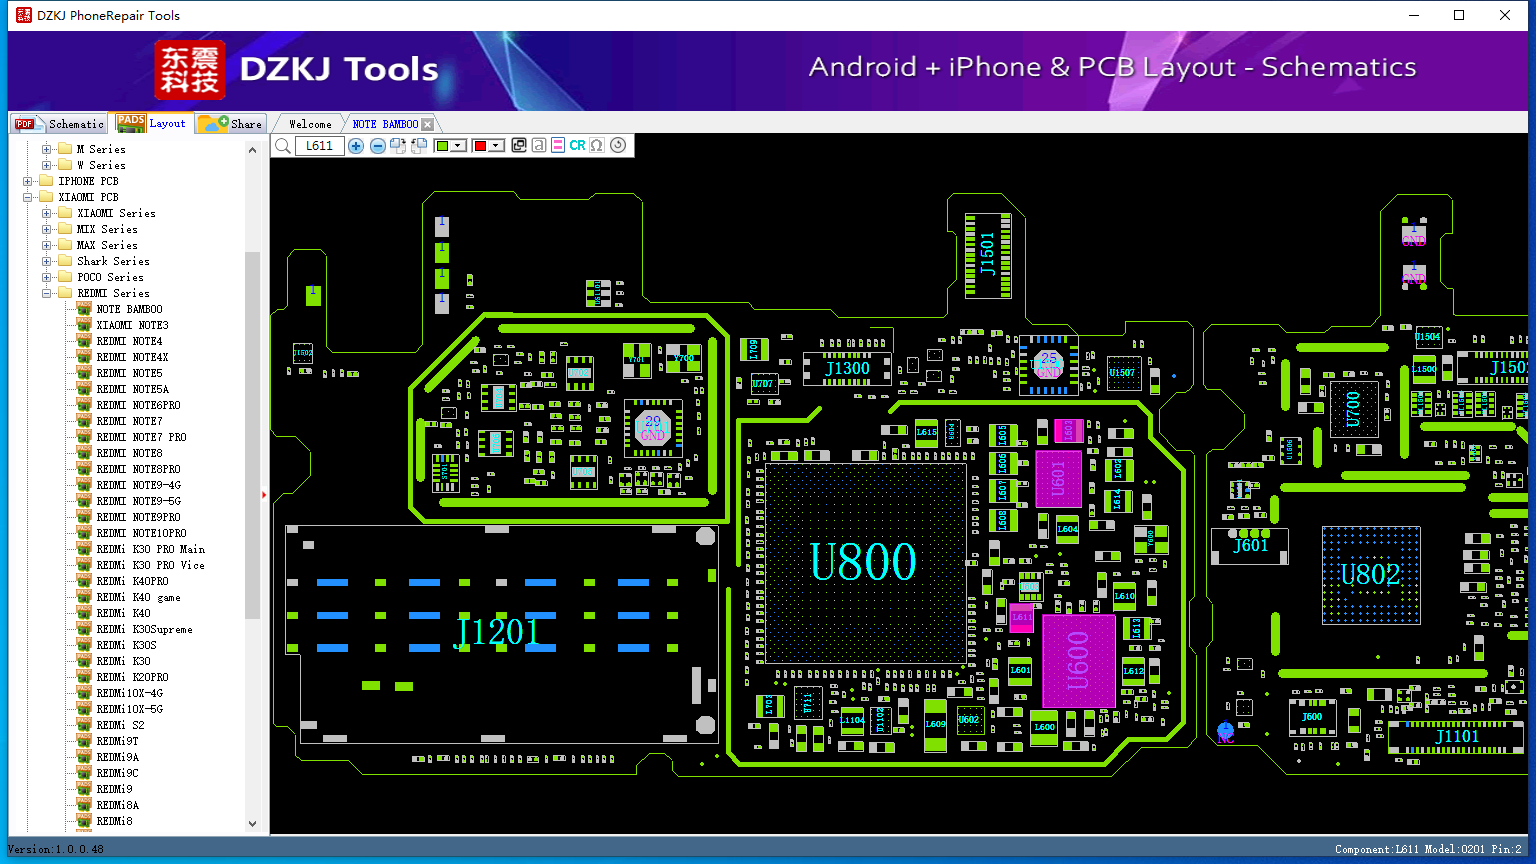1536x864 pixels.
Task: Open the green color dropdown
Action: tap(459, 146)
